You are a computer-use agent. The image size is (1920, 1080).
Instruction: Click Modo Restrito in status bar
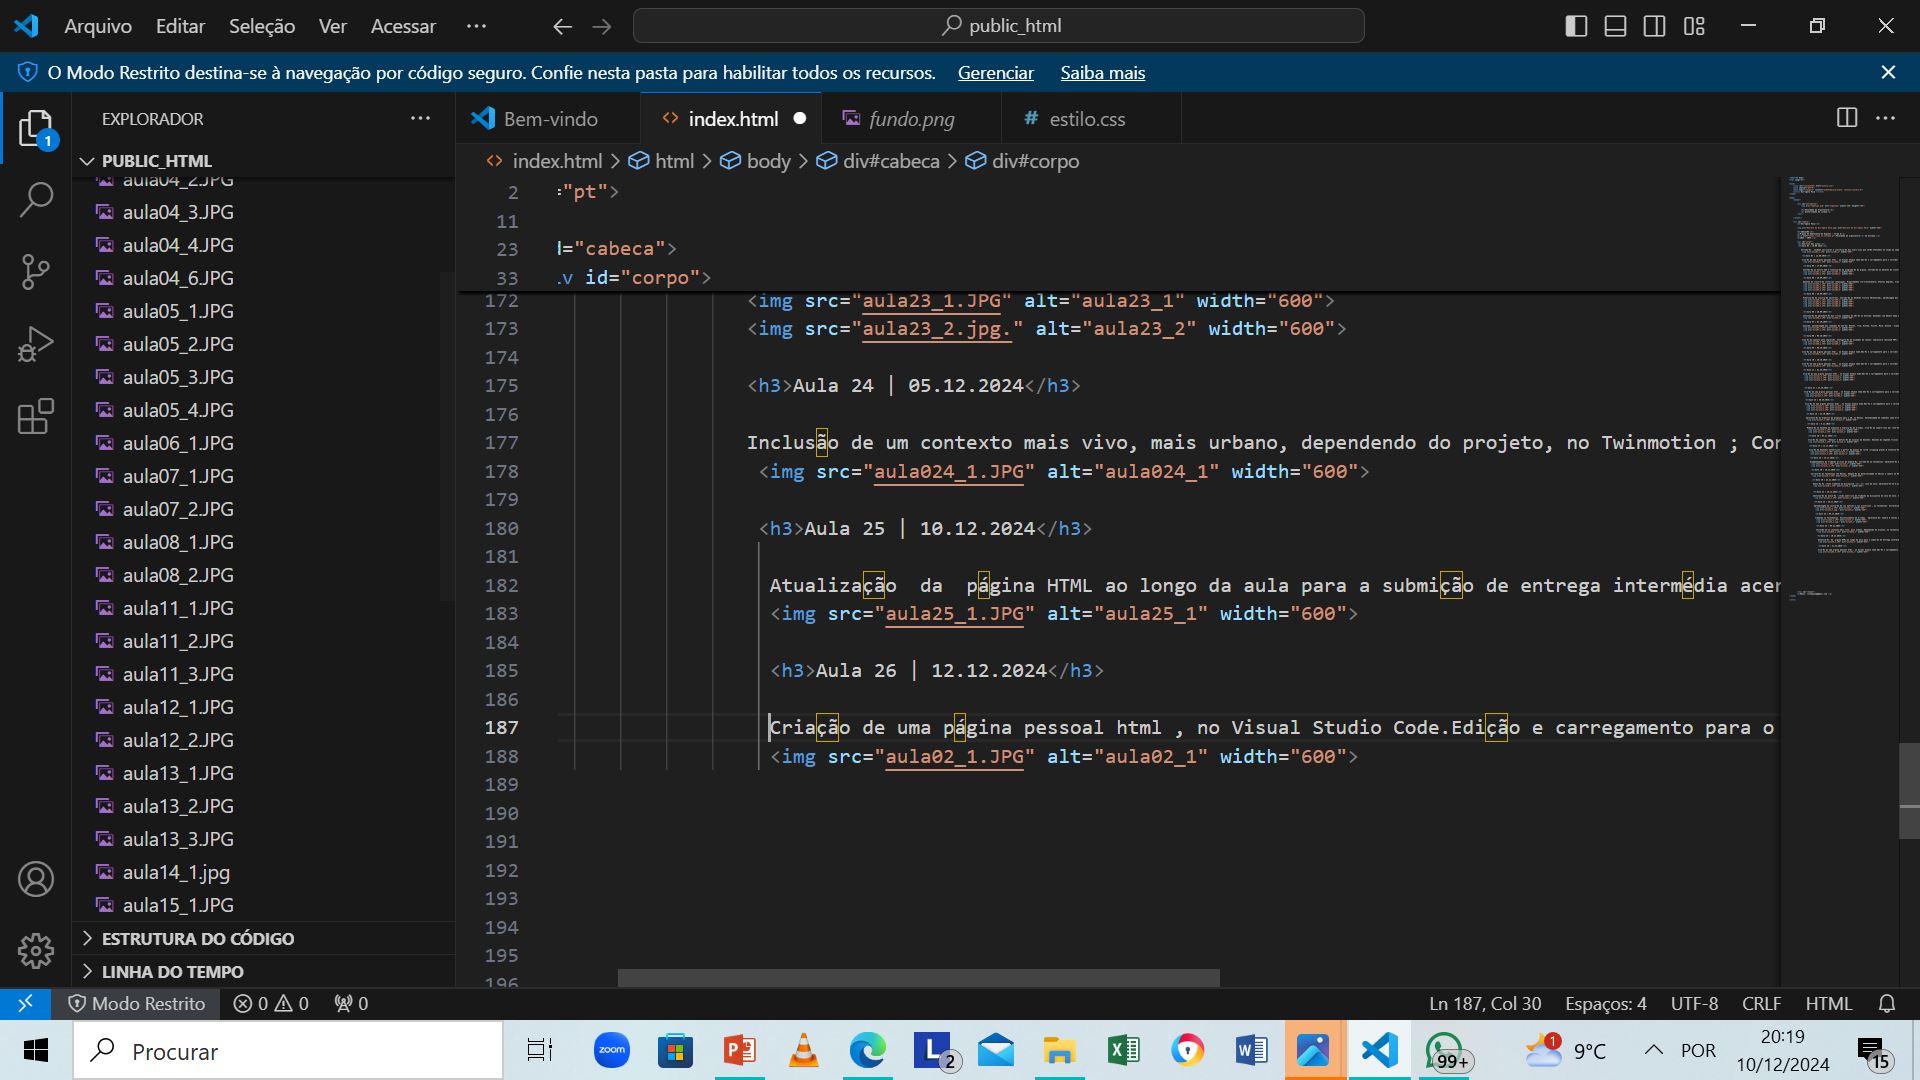[137, 1003]
